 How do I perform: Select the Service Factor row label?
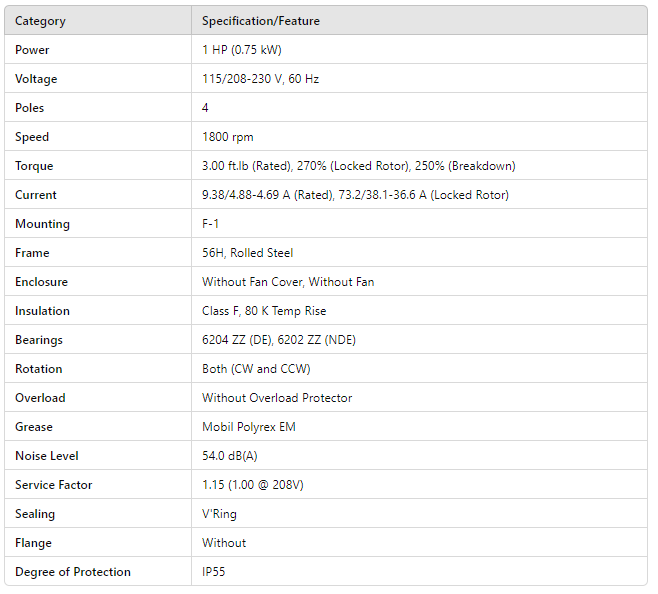click(x=54, y=485)
